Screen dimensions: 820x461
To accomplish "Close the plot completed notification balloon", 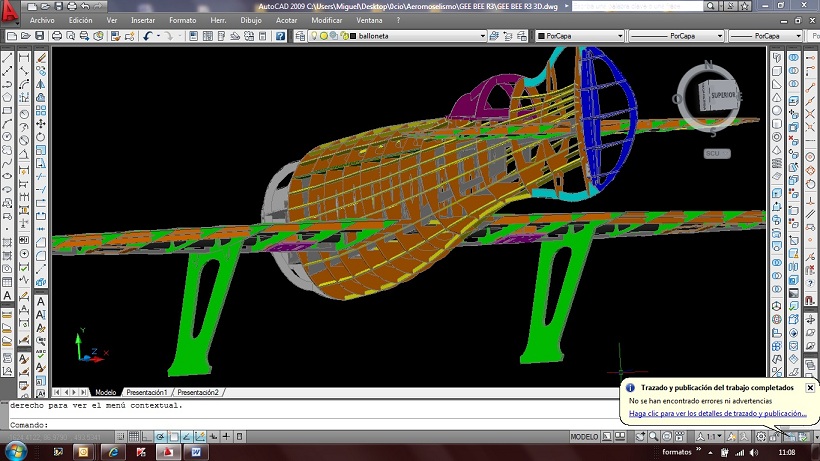I will [x=810, y=387].
